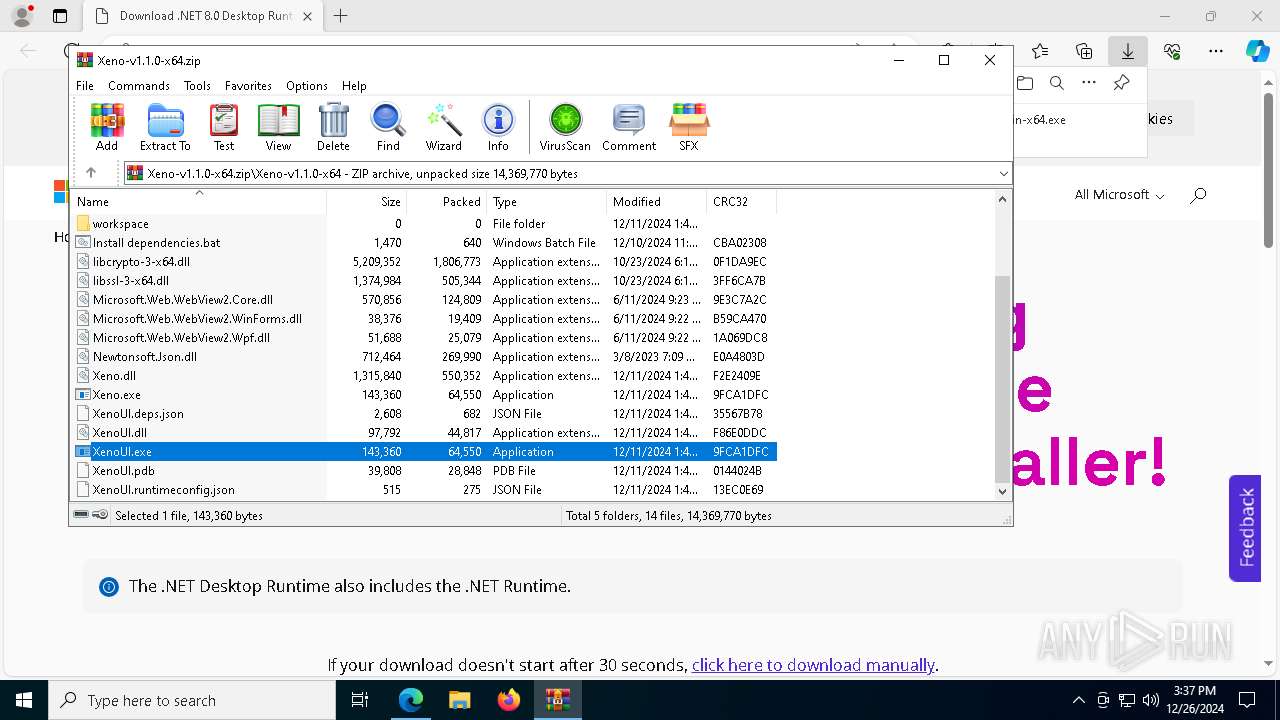Click the Extract To toolbar icon
The height and width of the screenshot is (720, 1280).
[165, 127]
